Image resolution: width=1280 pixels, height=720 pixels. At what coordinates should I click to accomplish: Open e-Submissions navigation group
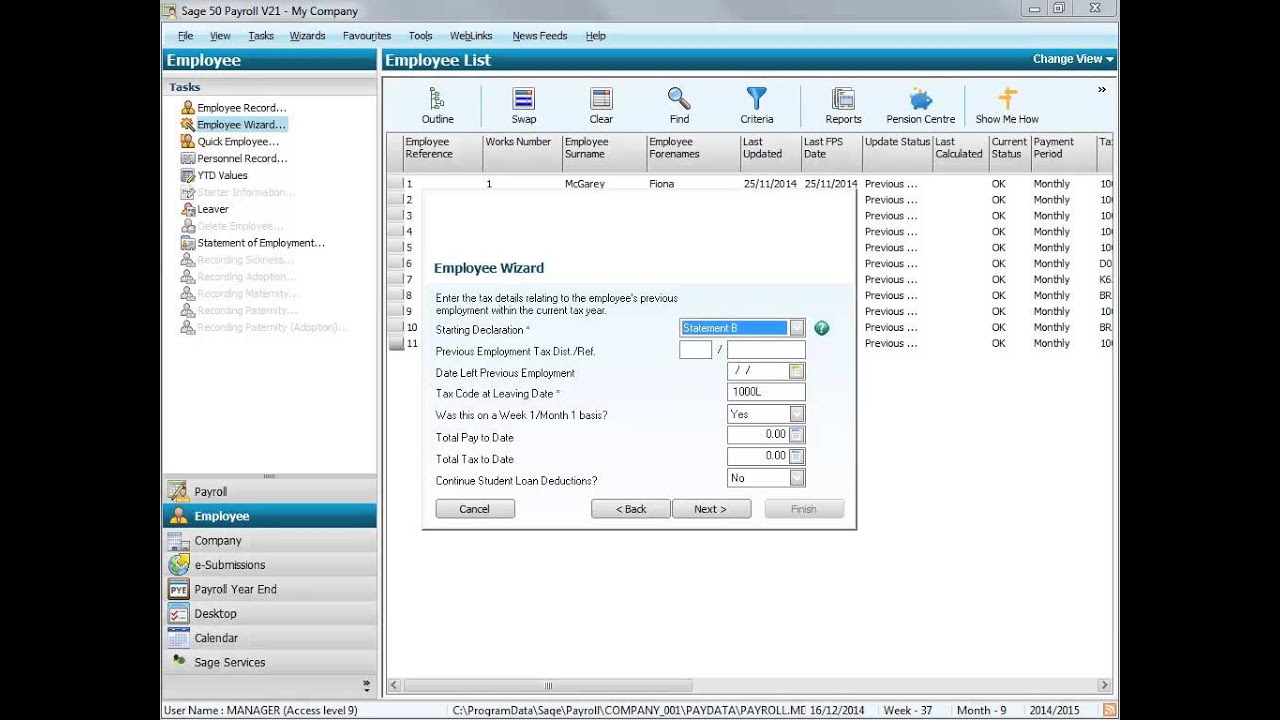tap(270, 565)
